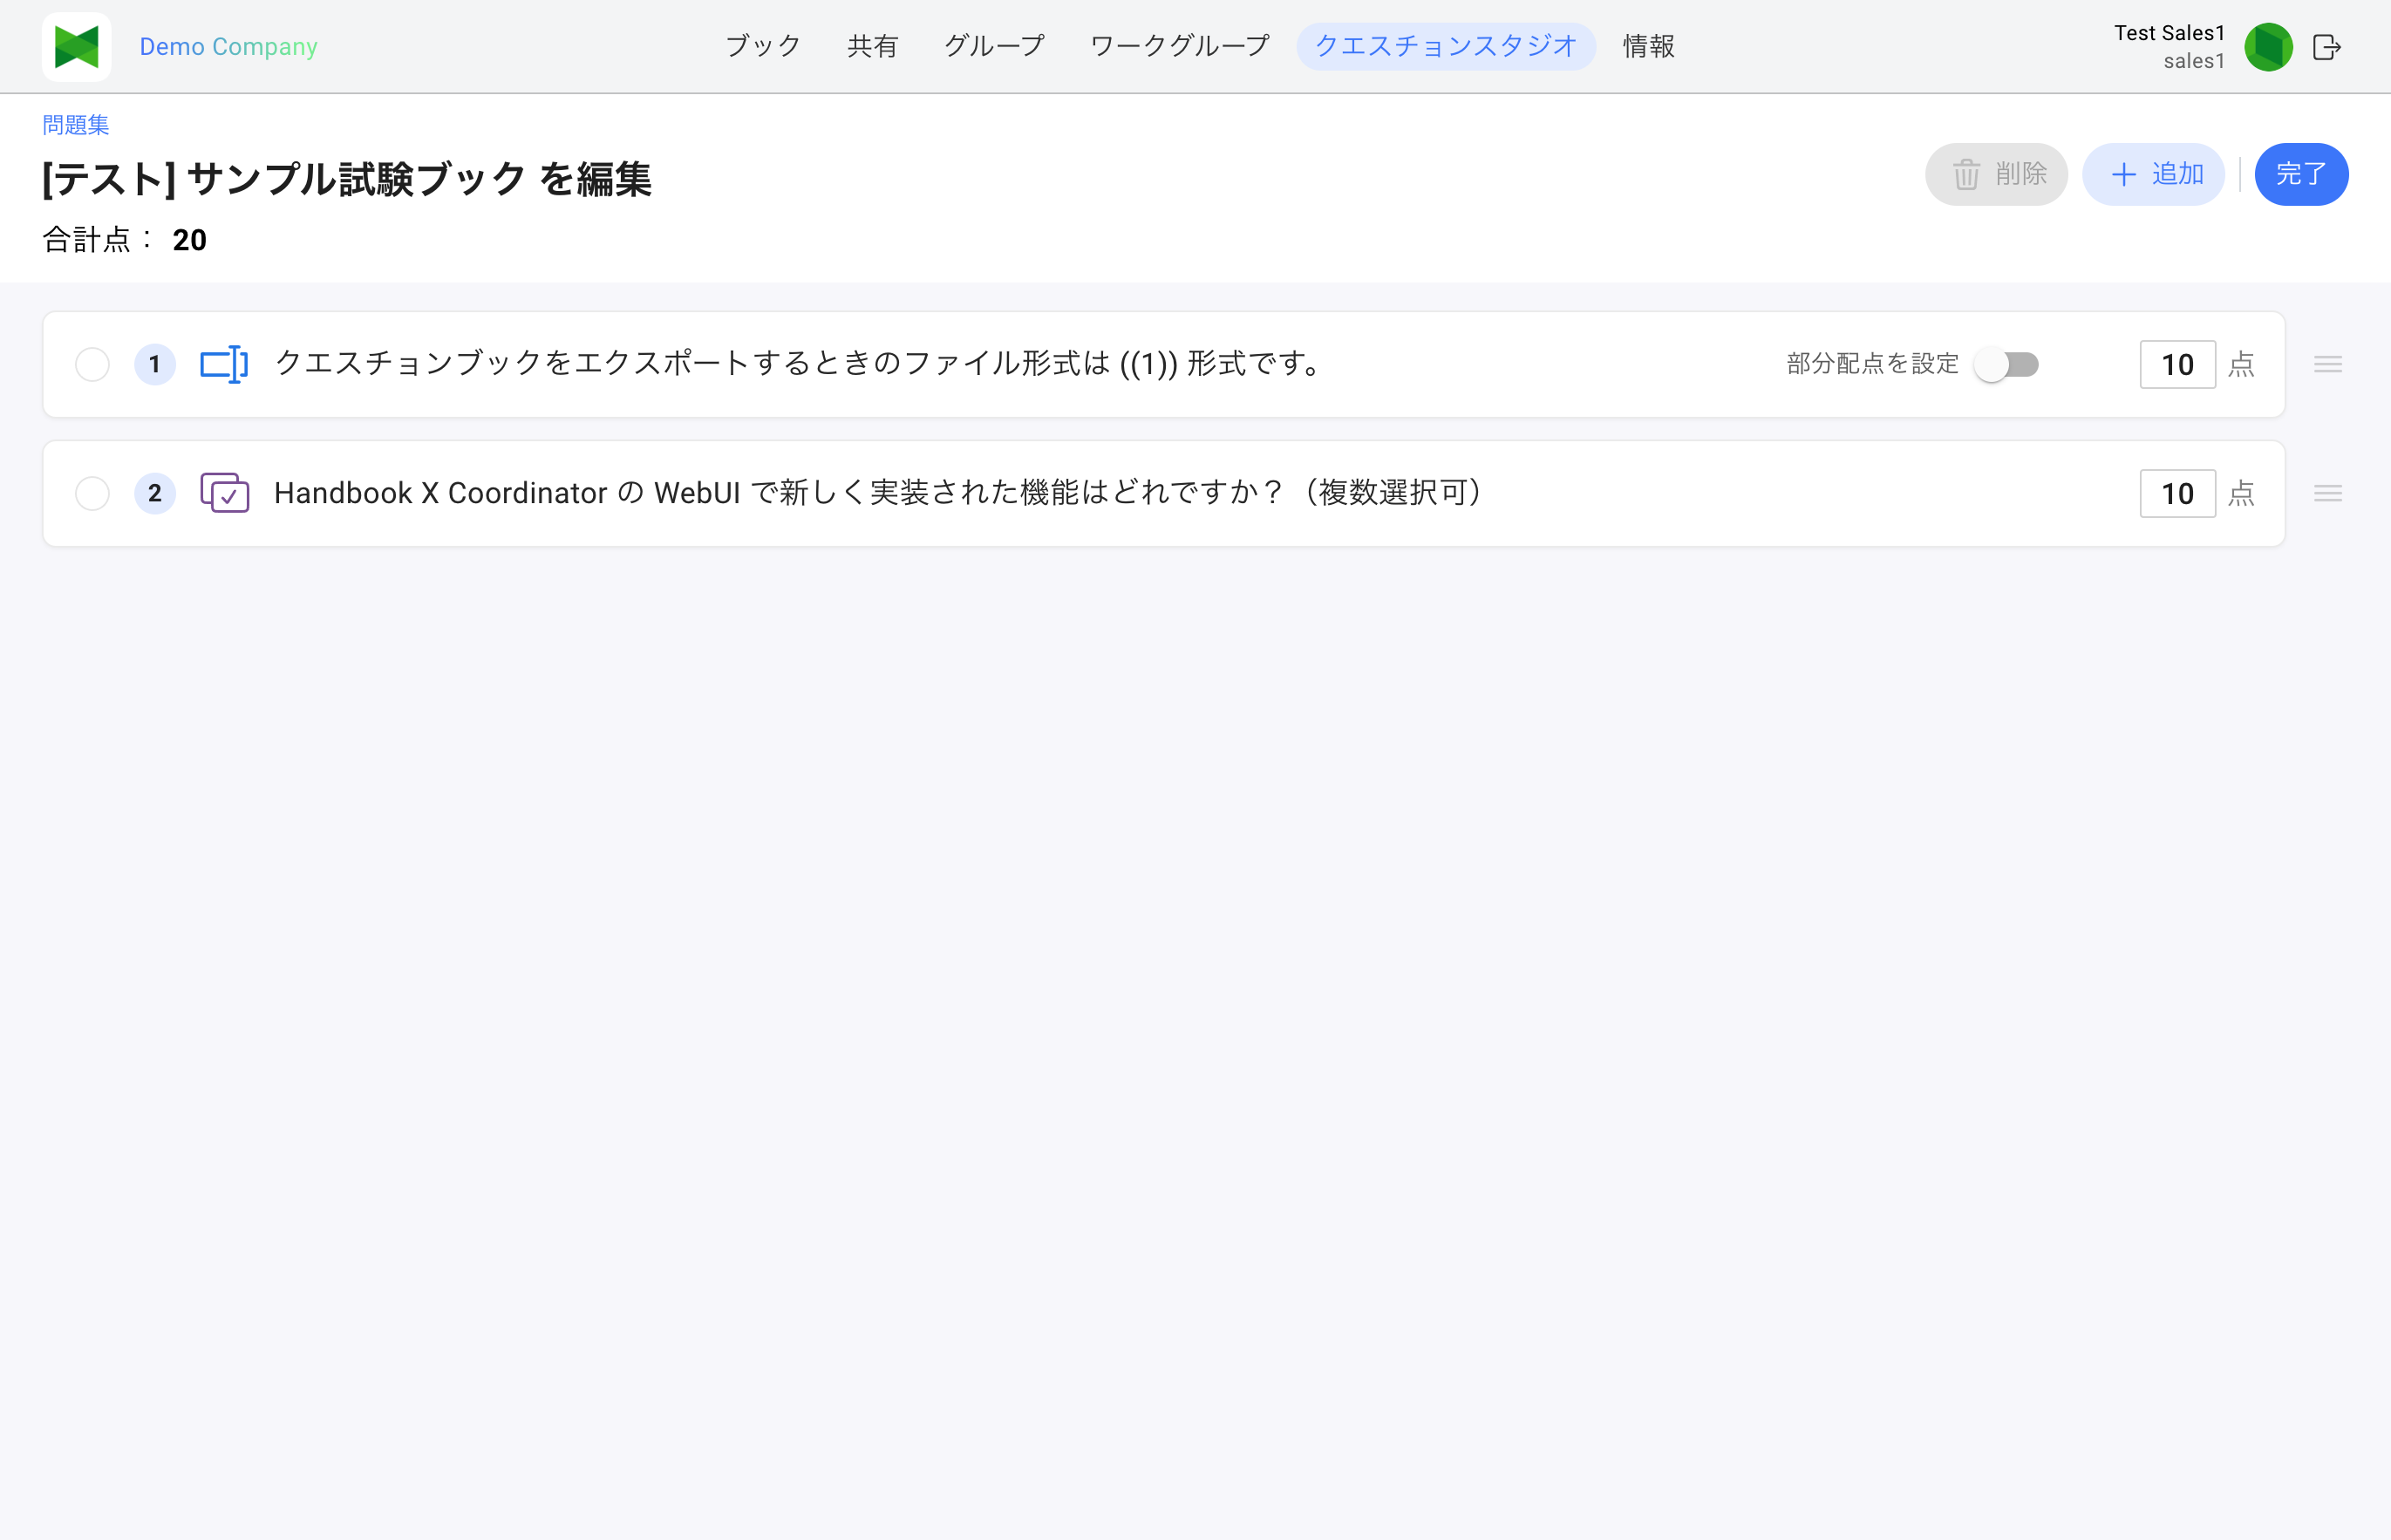Grab the drag handle of question 1
This screenshot has width=2391, height=1540.
(x=2328, y=364)
